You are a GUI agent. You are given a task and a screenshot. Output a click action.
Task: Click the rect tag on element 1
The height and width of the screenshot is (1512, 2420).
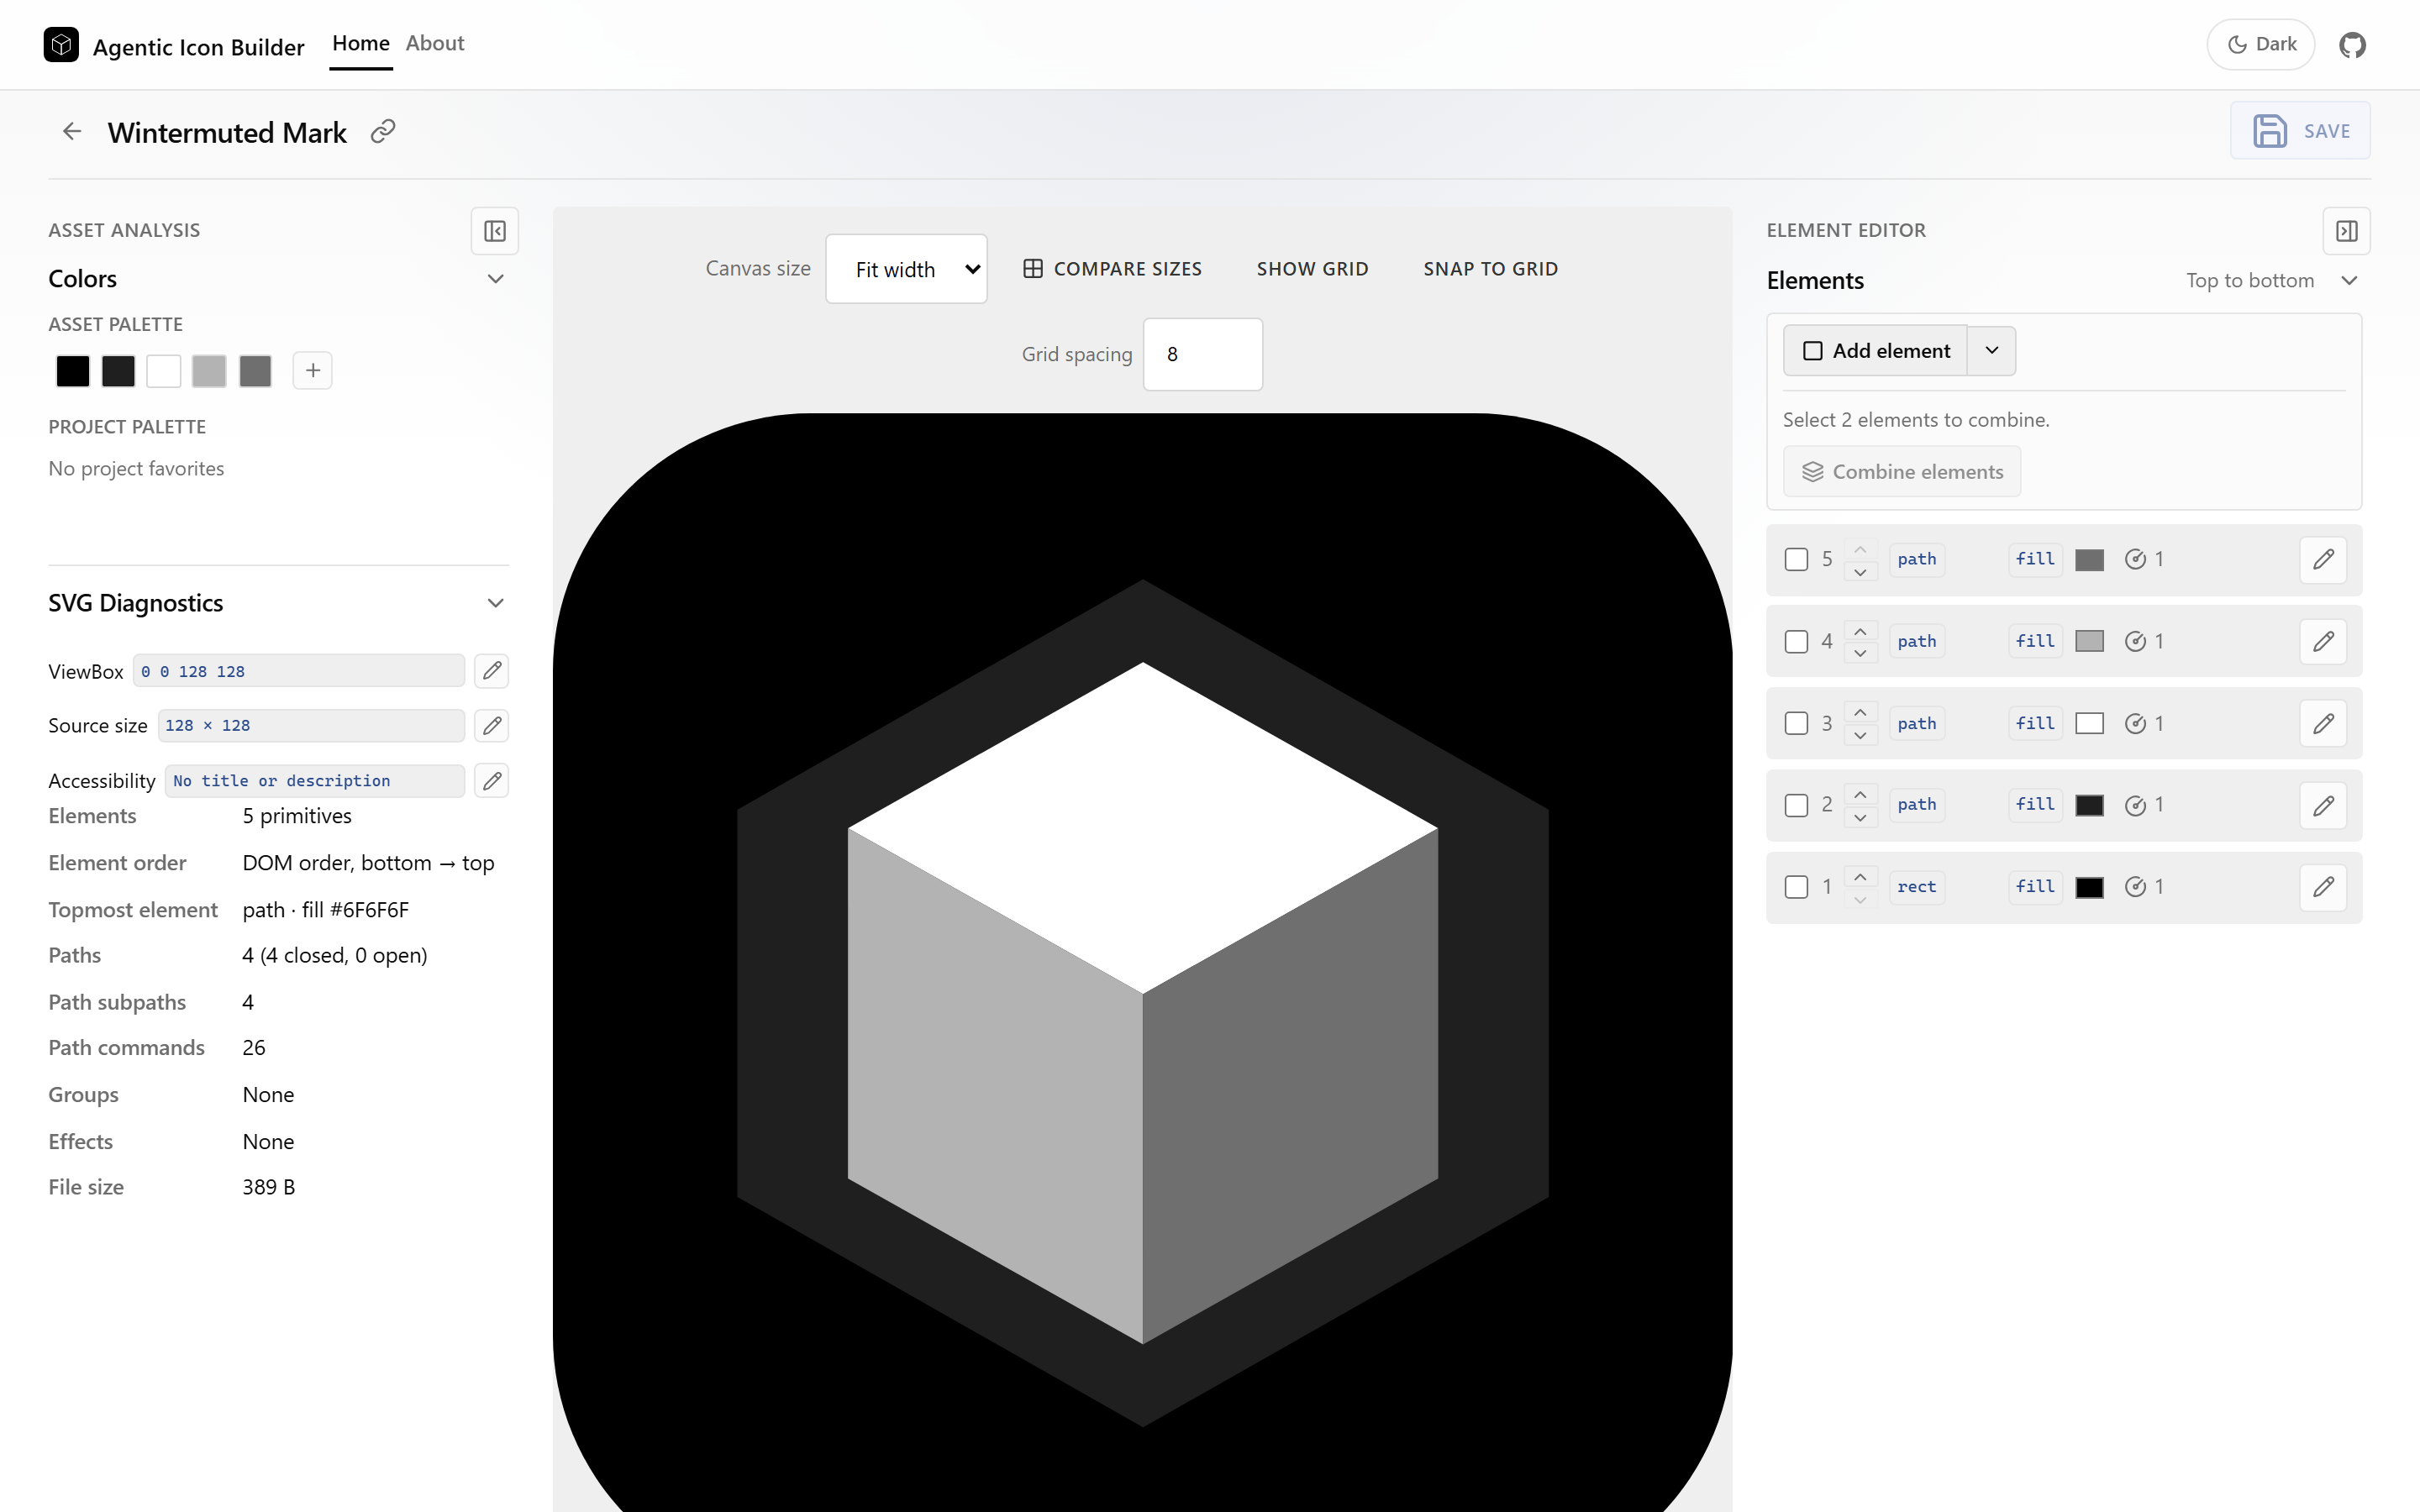tap(1916, 887)
